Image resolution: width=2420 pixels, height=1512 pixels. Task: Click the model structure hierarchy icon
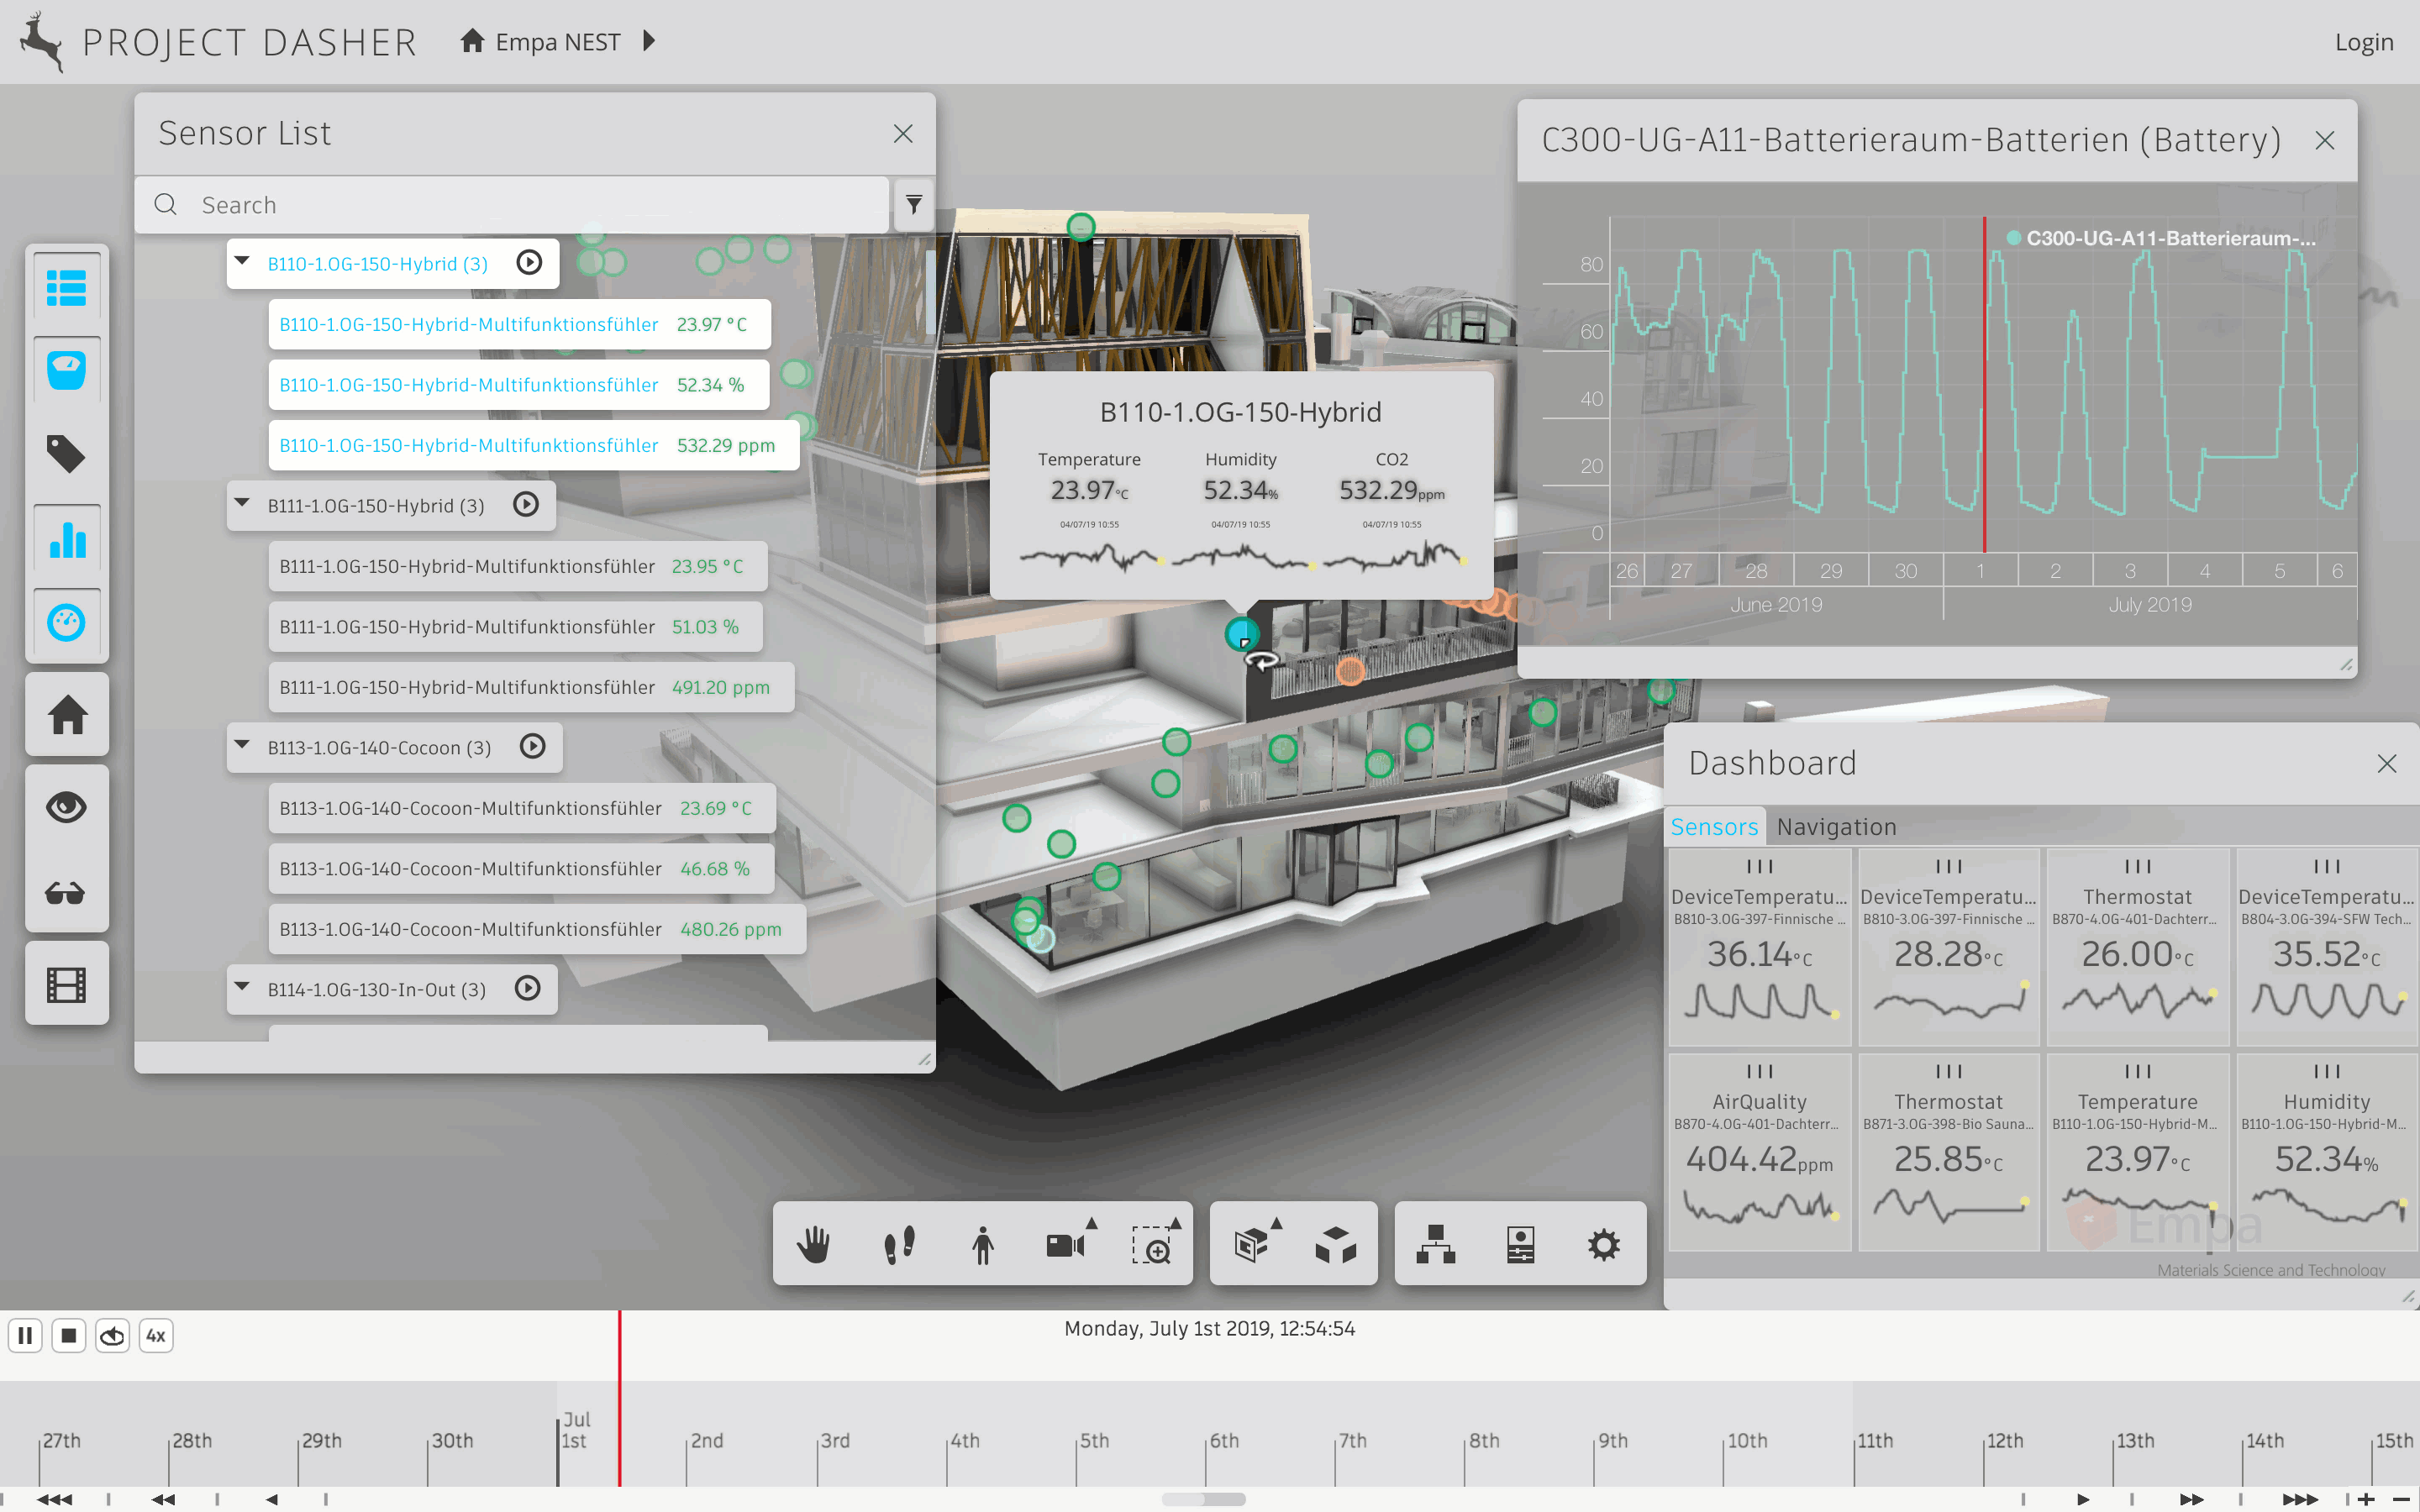click(1436, 1245)
